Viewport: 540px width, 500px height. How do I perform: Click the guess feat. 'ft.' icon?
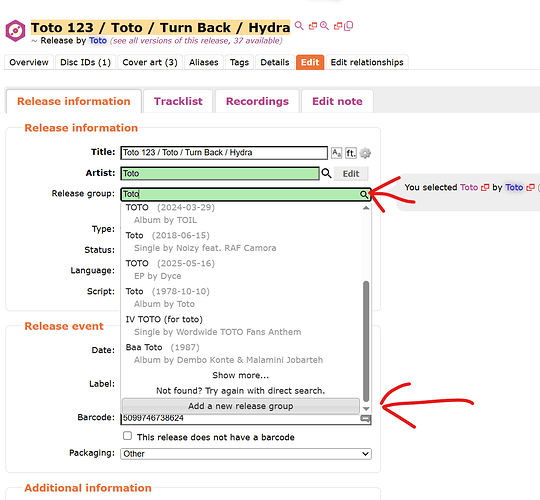tap(351, 153)
